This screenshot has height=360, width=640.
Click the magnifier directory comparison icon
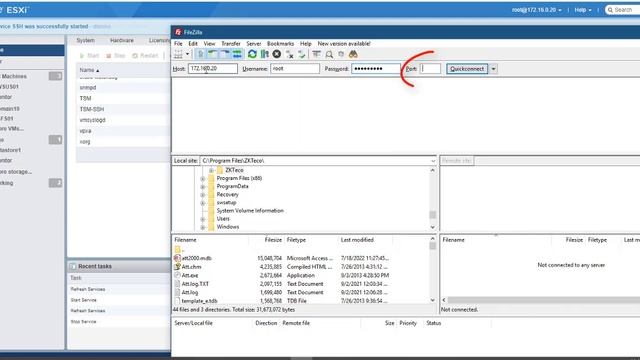point(329,54)
